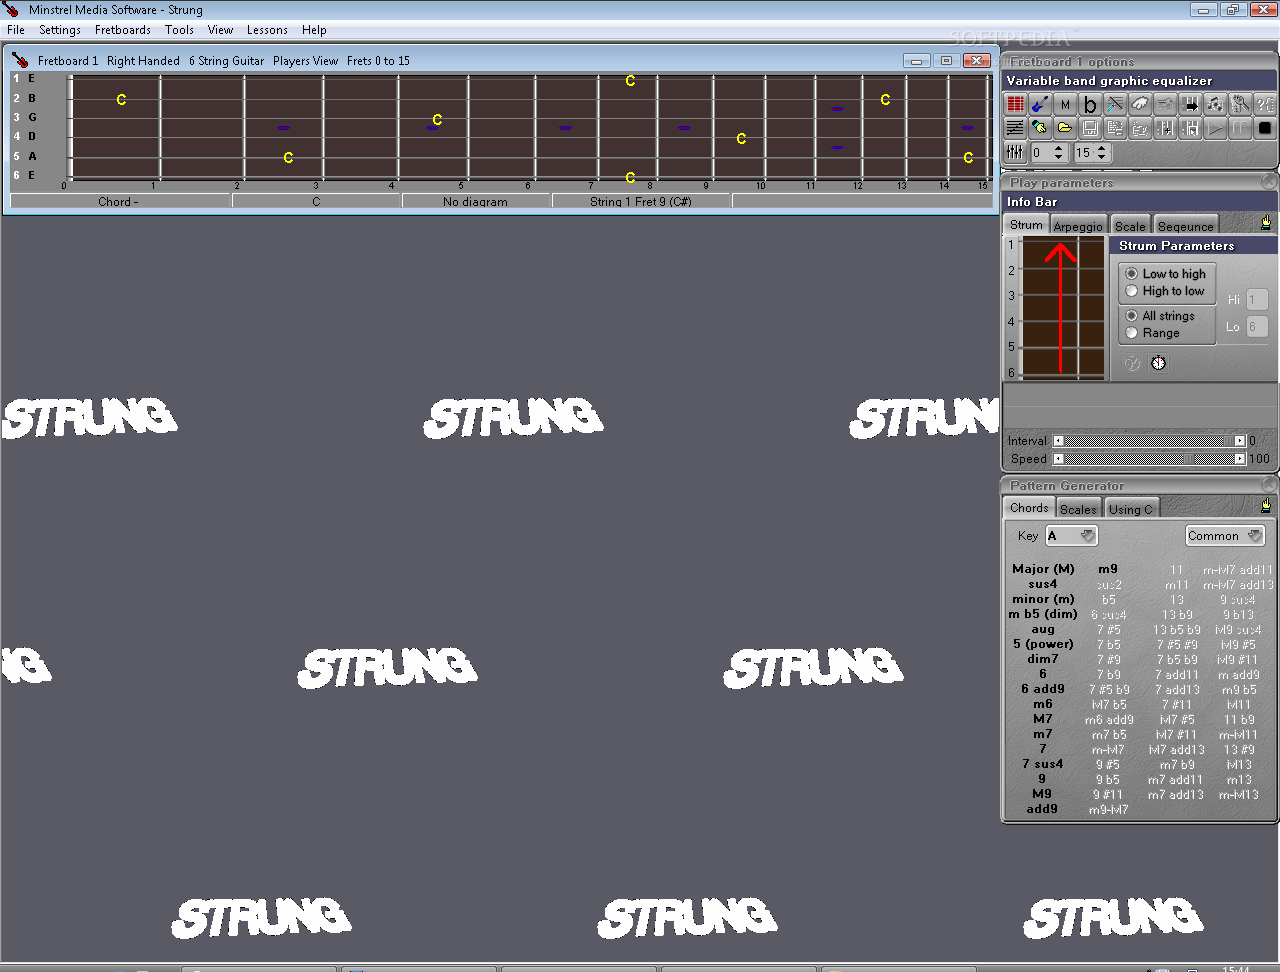Open the Settings menu
1280x972 pixels.
coord(60,30)
